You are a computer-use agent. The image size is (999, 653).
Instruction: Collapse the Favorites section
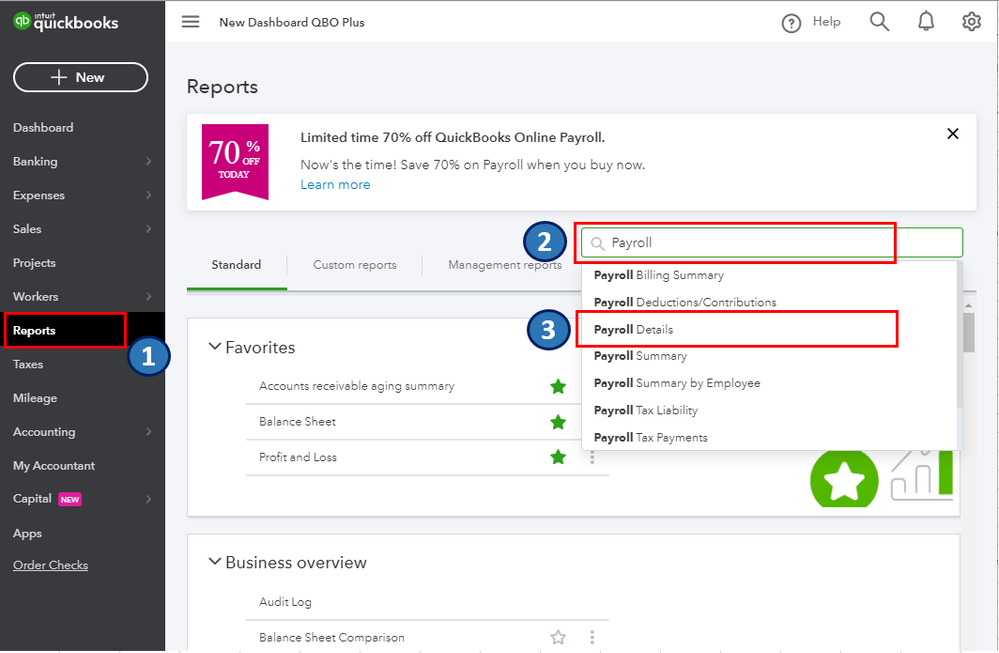[215, 346]
